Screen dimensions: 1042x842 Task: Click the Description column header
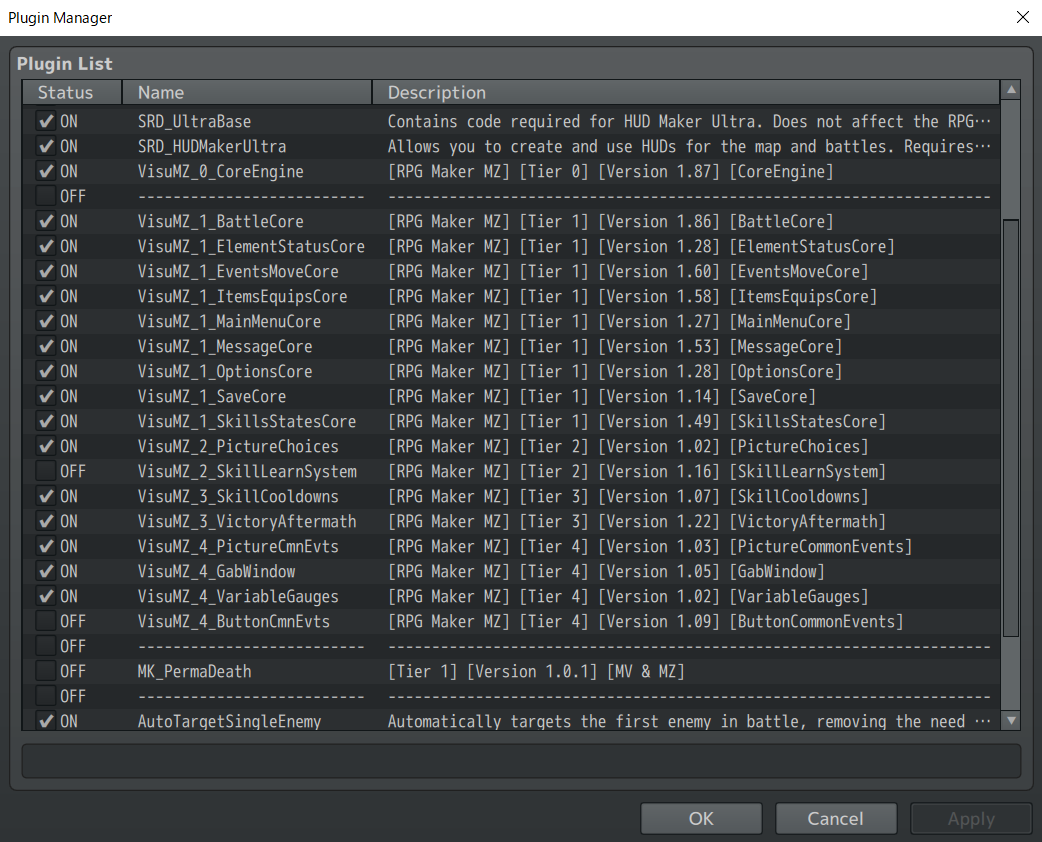coord(686,92)
